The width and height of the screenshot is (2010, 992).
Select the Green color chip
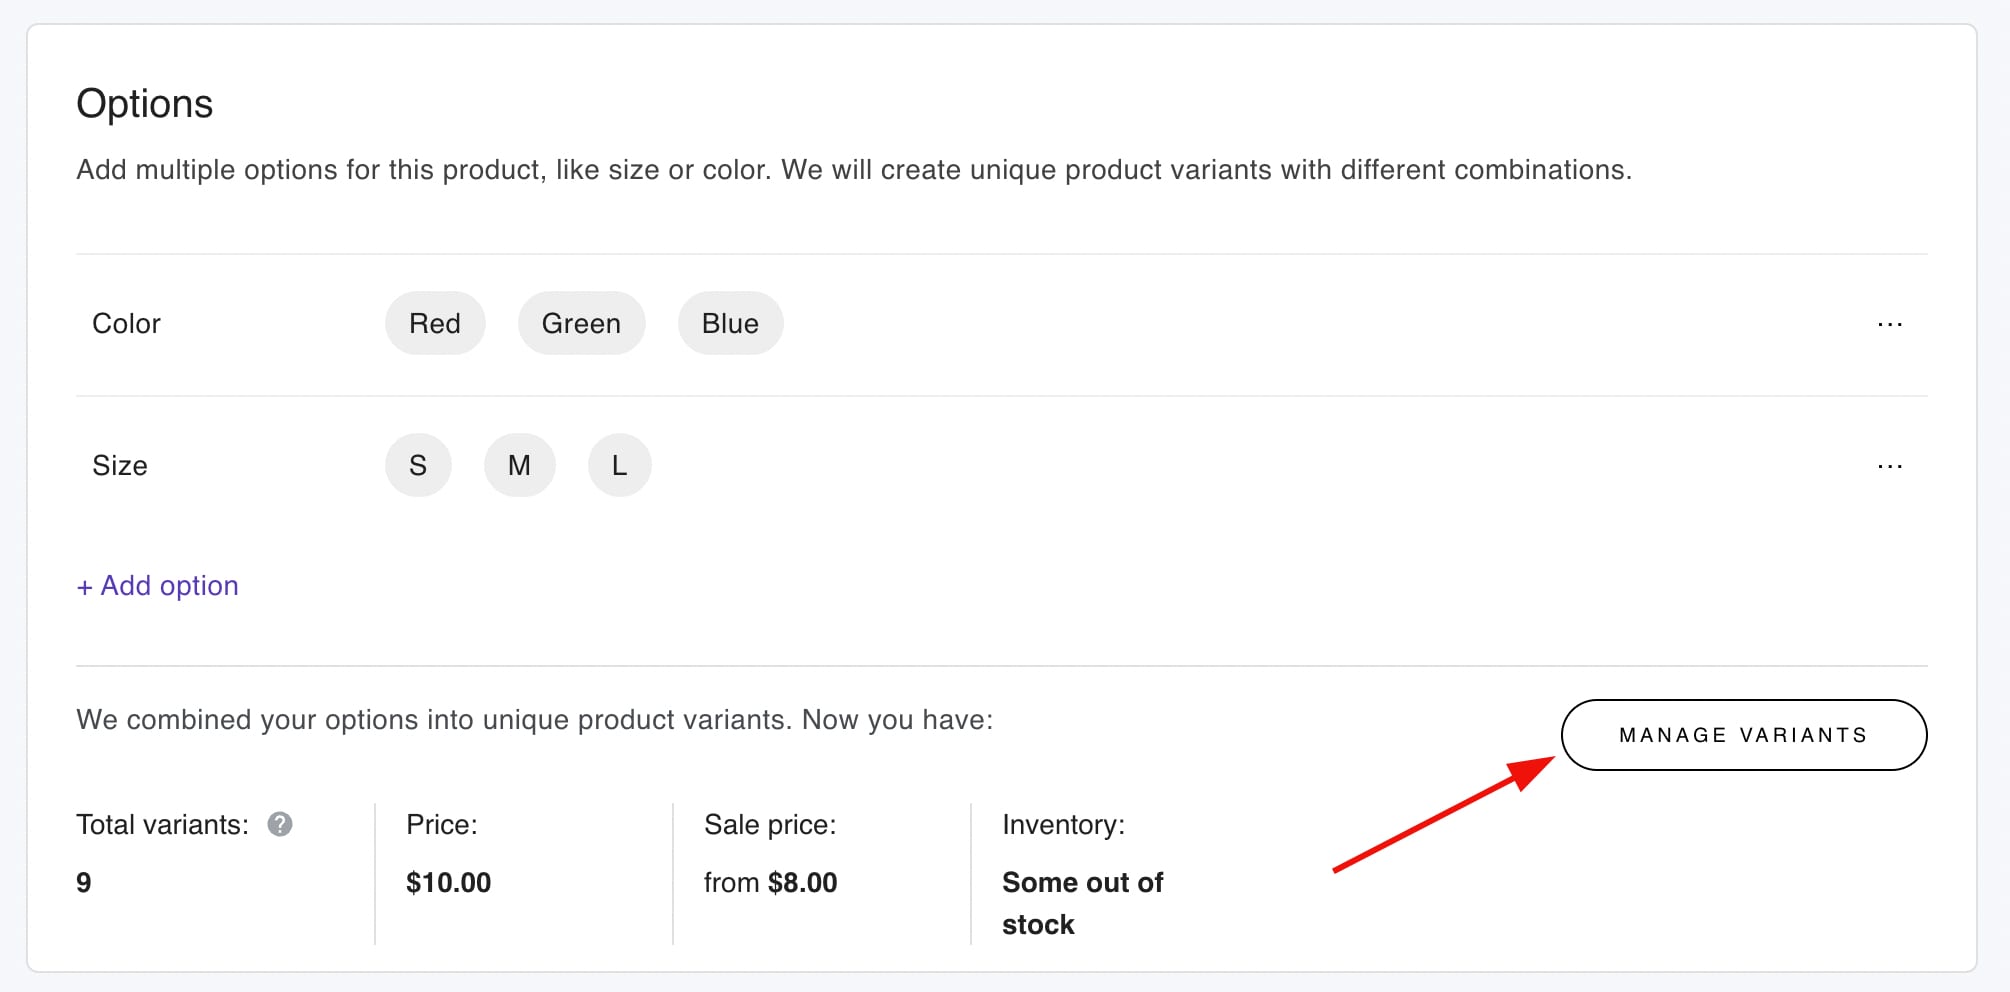point(581,323)
